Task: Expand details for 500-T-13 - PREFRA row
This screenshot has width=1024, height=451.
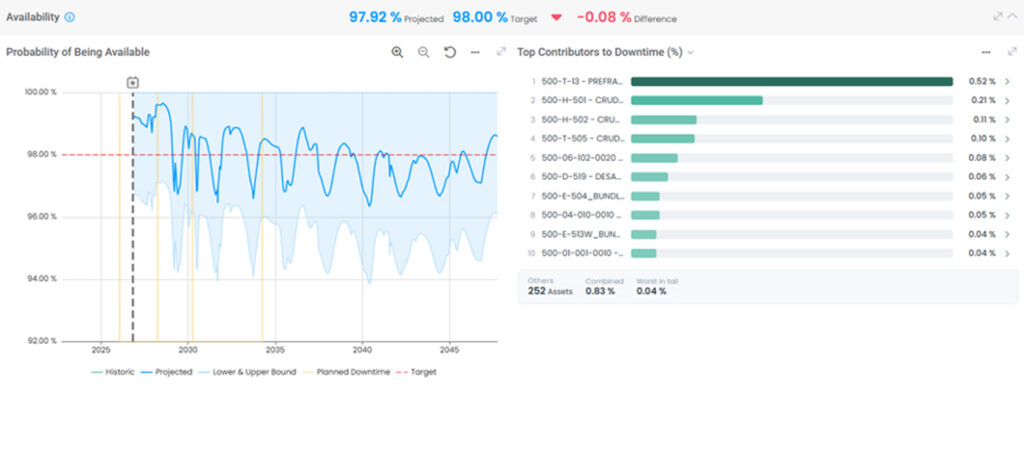Action: click(1008, 82)
